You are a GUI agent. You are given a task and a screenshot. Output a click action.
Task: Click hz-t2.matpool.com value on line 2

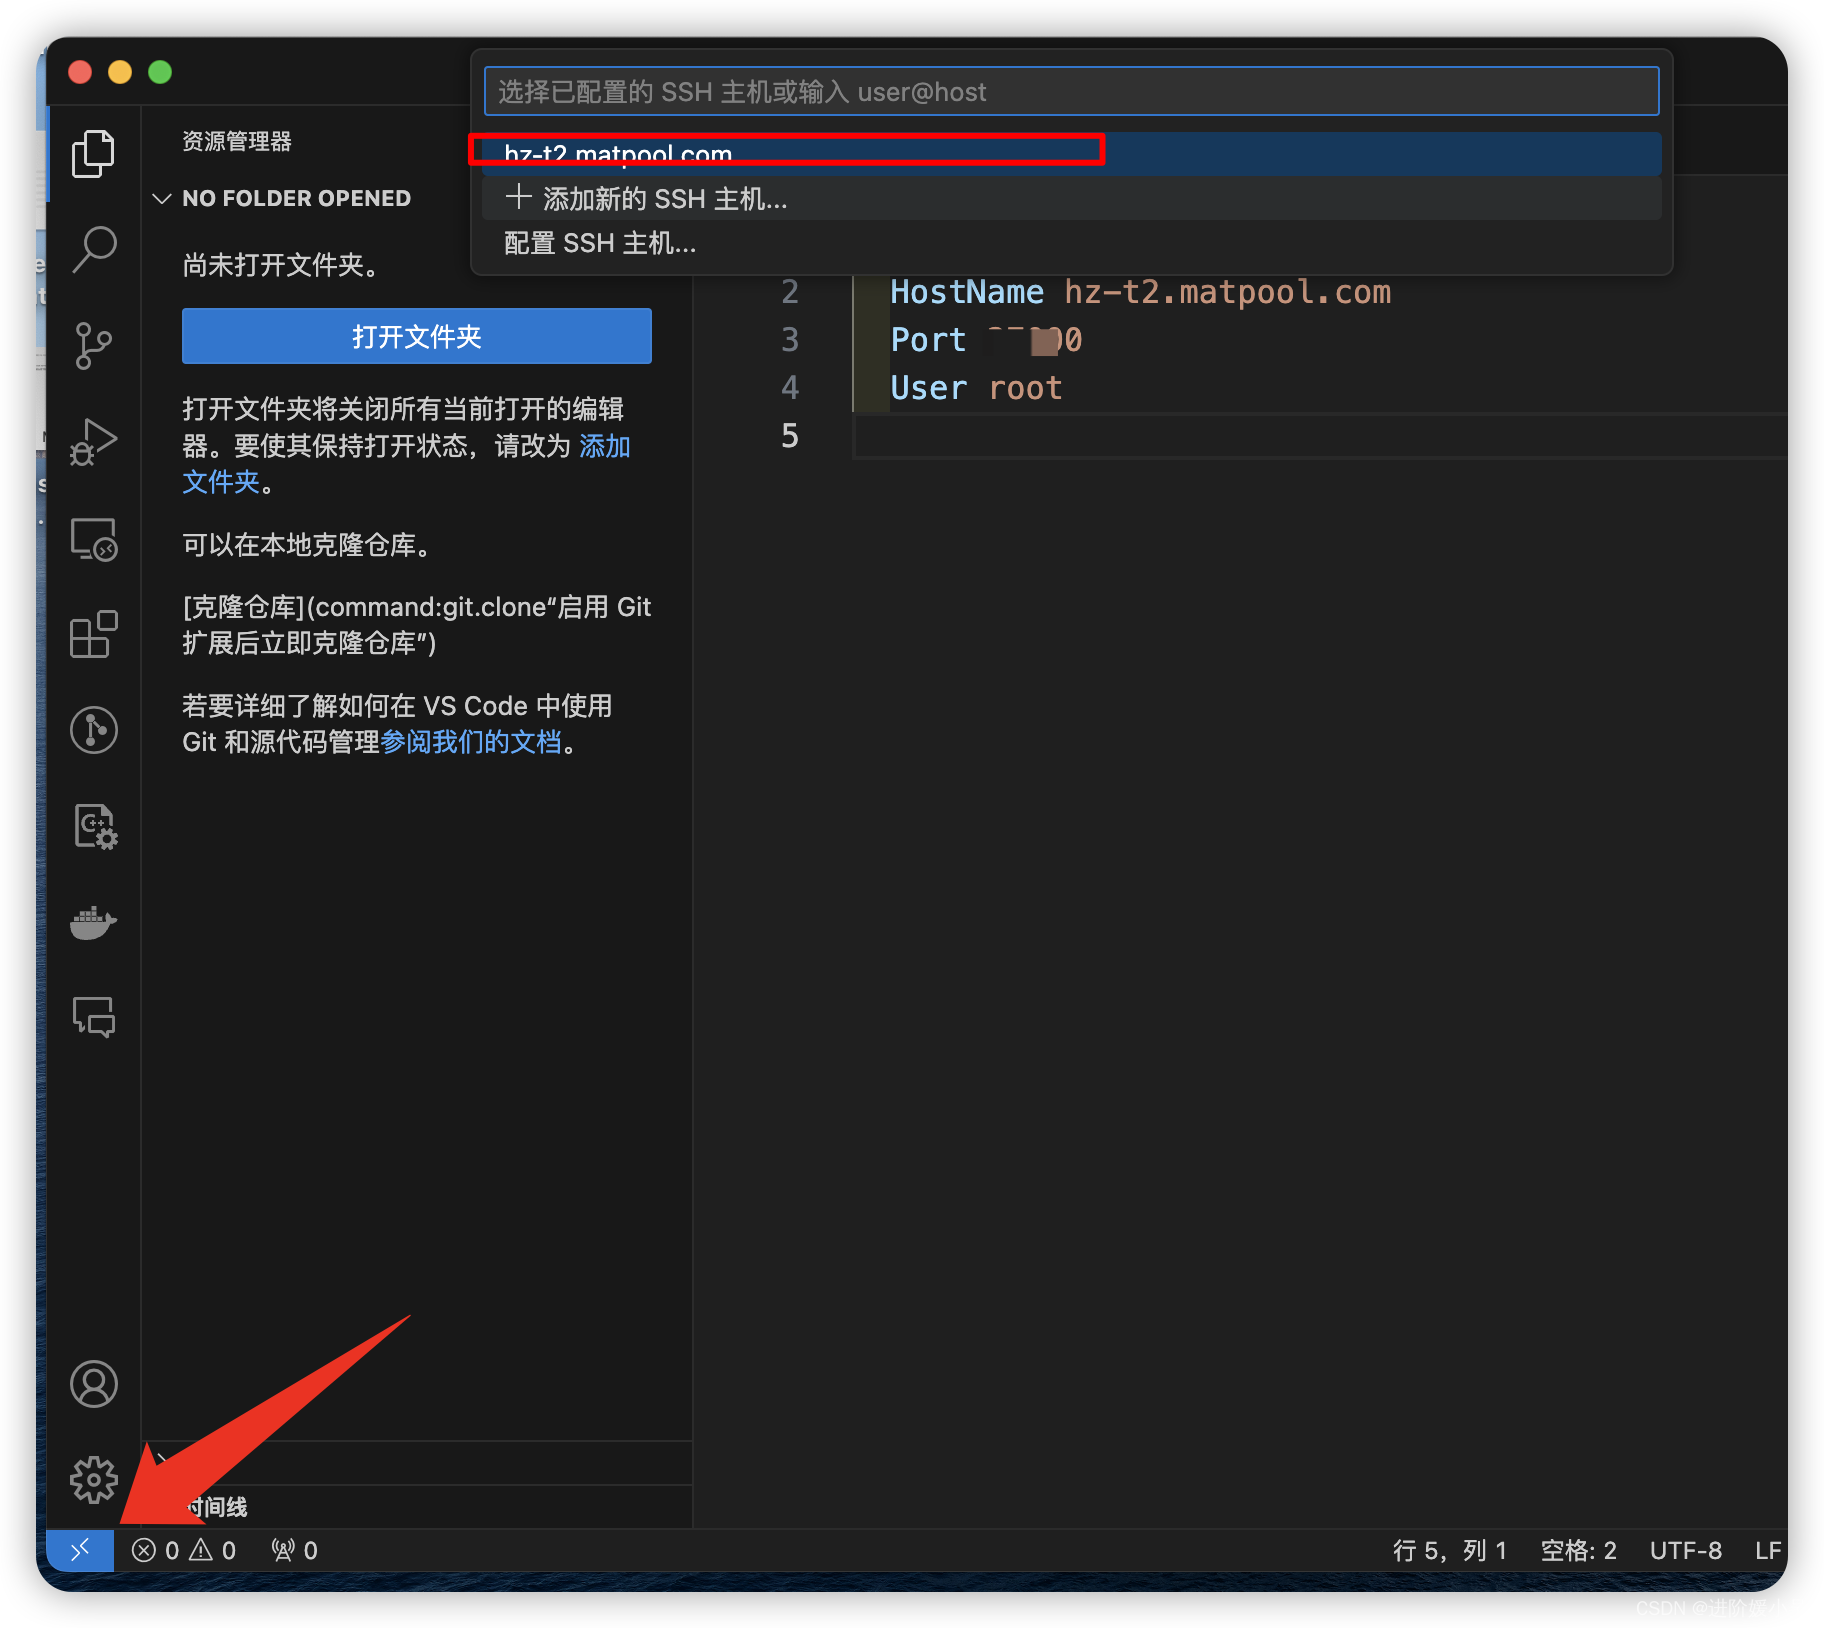click(x=1227, y=292)
